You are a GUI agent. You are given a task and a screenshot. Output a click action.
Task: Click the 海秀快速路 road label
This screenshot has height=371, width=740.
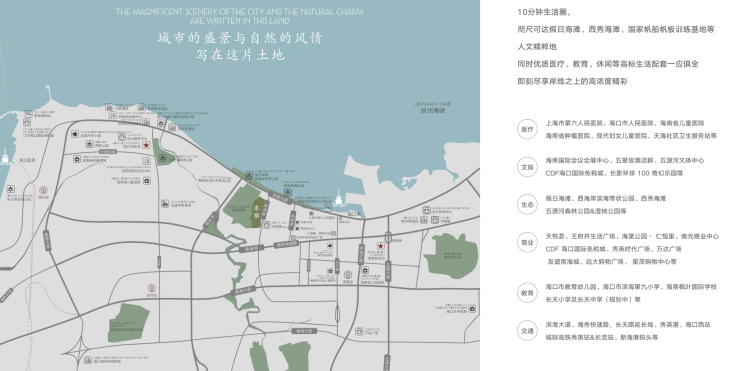point(287,245)
